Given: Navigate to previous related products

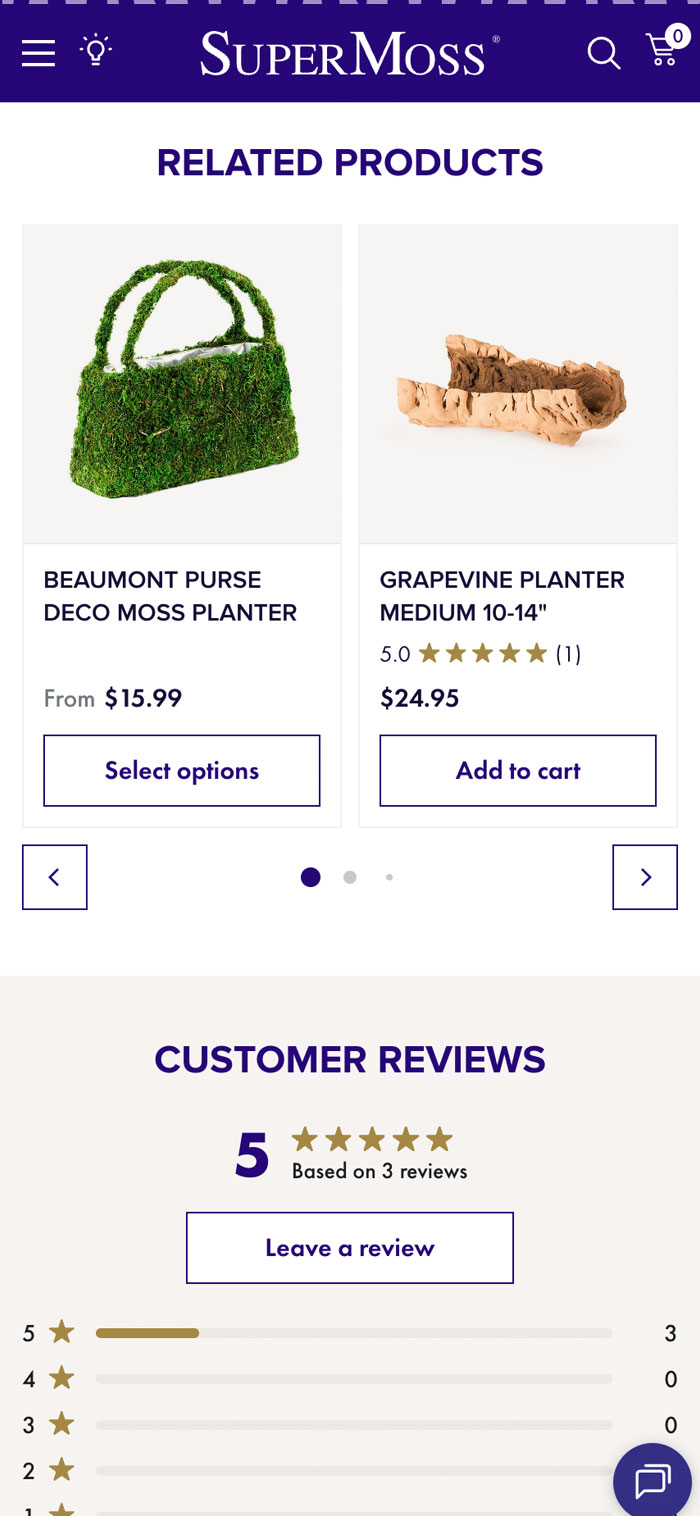Looking at the screenshot, I should pyautogui.click(x=54, y=877).
